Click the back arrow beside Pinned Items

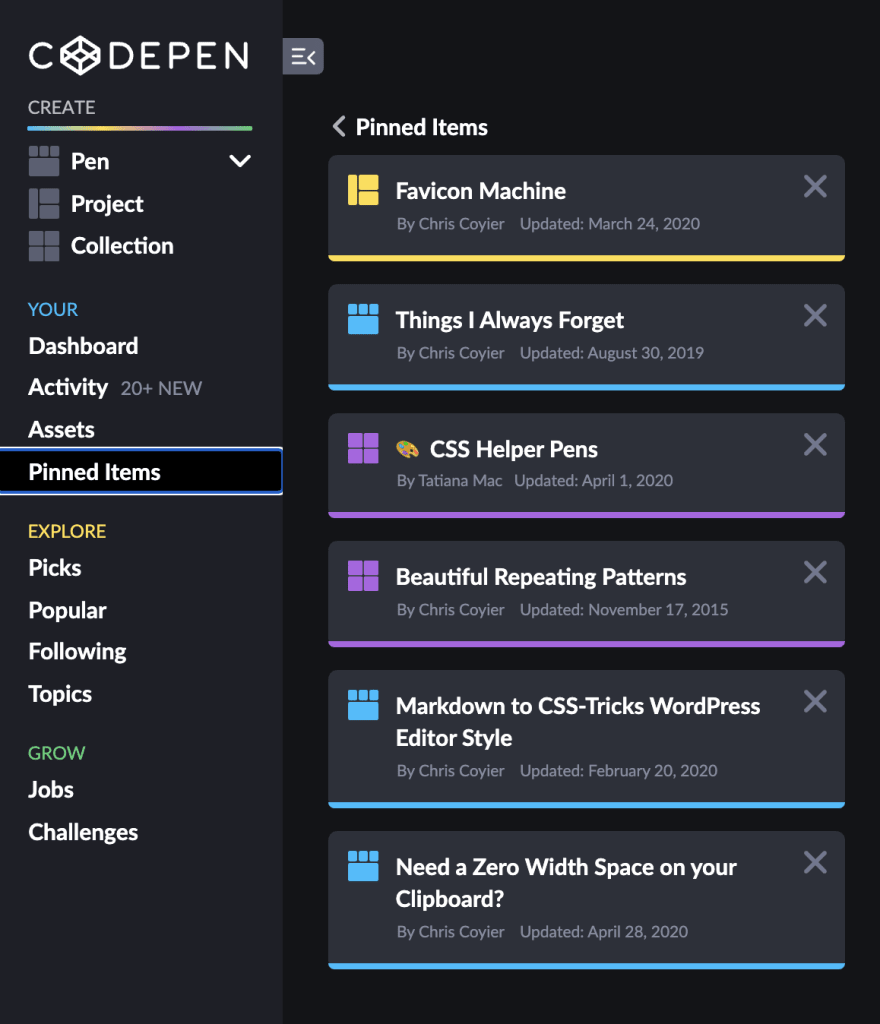338,127
